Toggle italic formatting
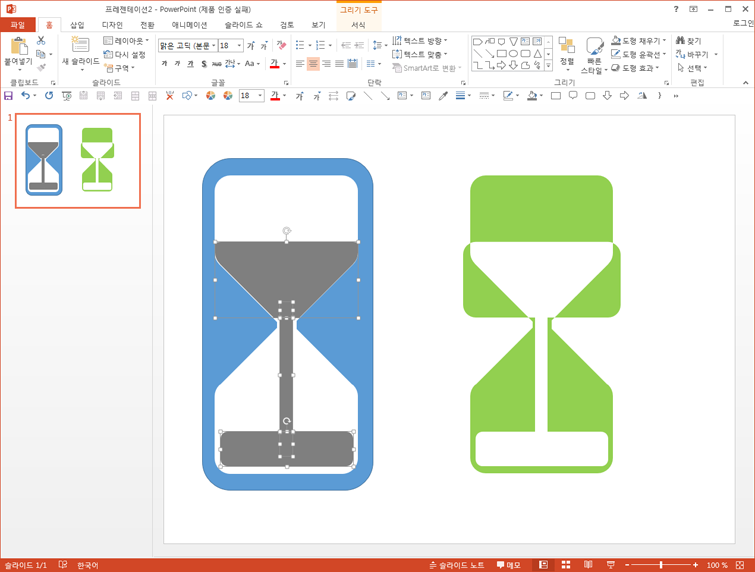This screenshot has height=572, width=755. 177,64
